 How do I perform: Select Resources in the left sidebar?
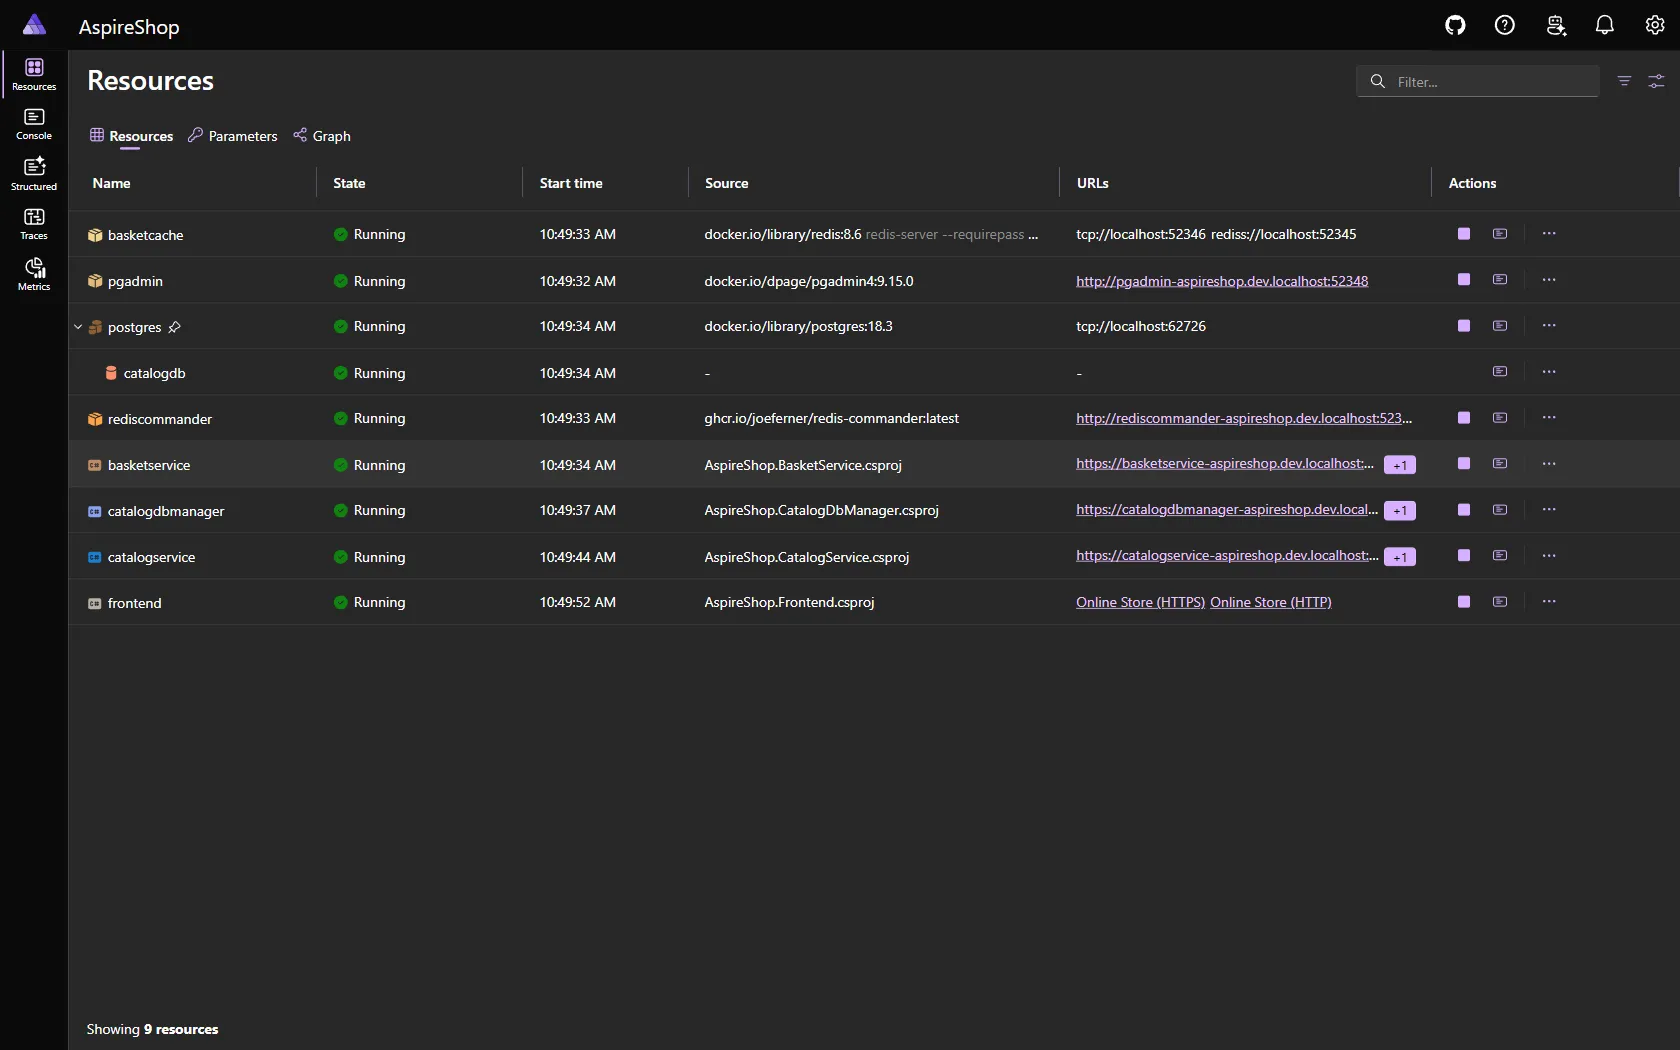tap(34, 74)
